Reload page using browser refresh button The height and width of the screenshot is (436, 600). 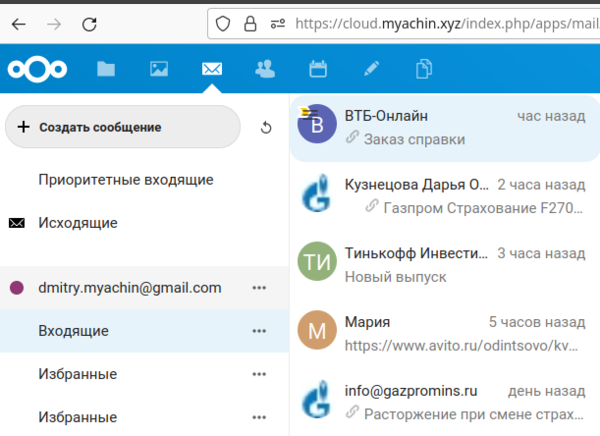[x=90, y=23]
